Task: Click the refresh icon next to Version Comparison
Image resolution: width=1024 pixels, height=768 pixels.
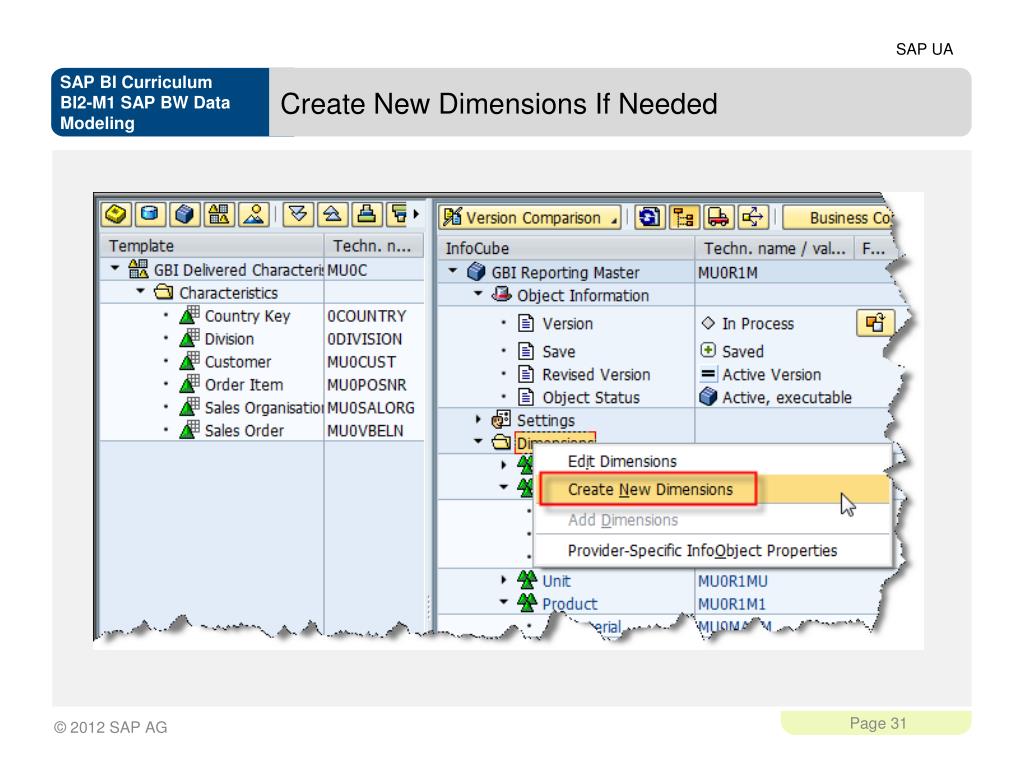Action: click(x=649, y=217)
